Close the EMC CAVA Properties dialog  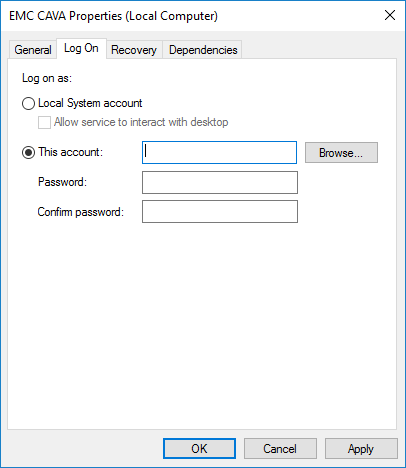pyautogui.click(x=390, y=15)
